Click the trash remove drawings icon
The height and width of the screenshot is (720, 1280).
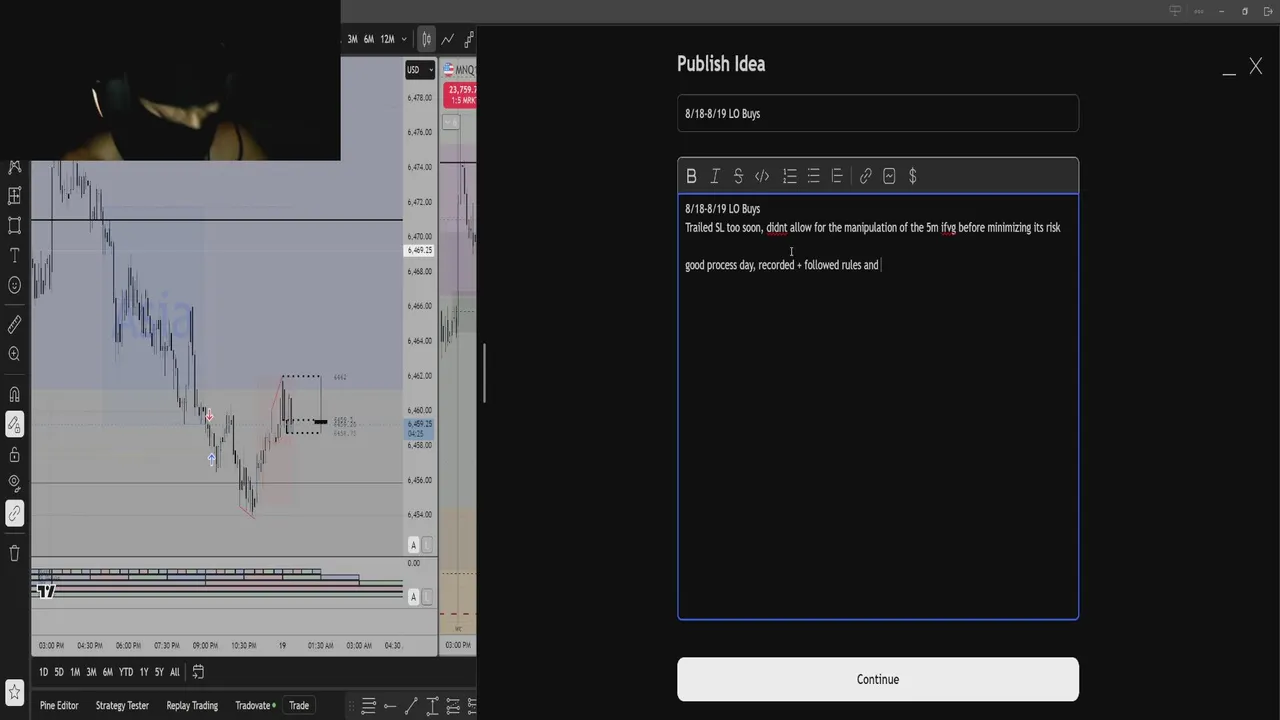[14, 553]
